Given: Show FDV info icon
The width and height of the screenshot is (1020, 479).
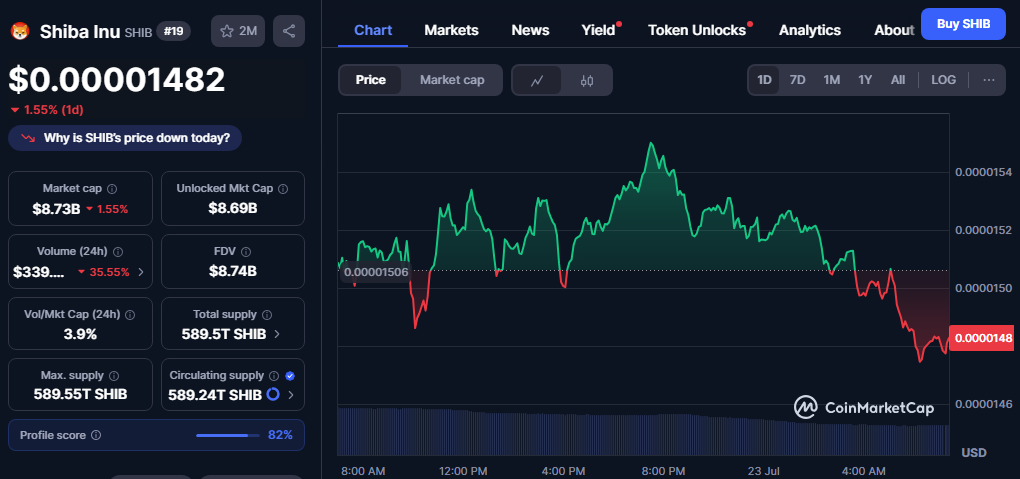Looking at the screenshot, I should pyautogui.click(x=245, y=251).
